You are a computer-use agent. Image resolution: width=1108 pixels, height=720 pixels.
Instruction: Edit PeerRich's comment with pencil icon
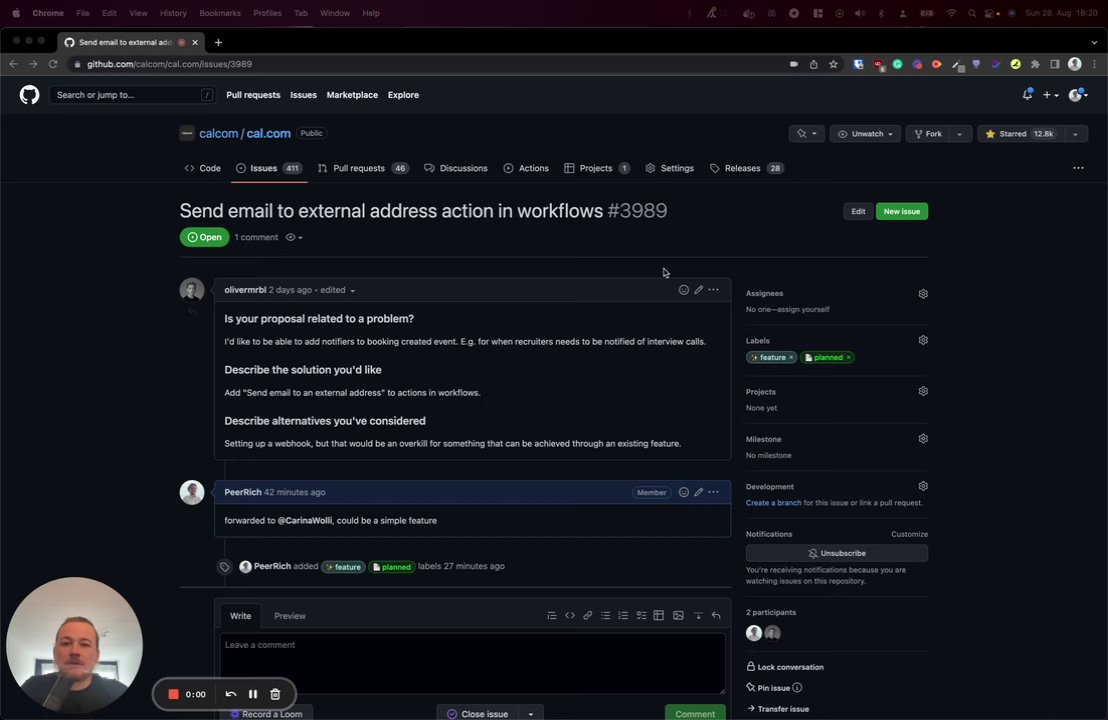(698, 492)
